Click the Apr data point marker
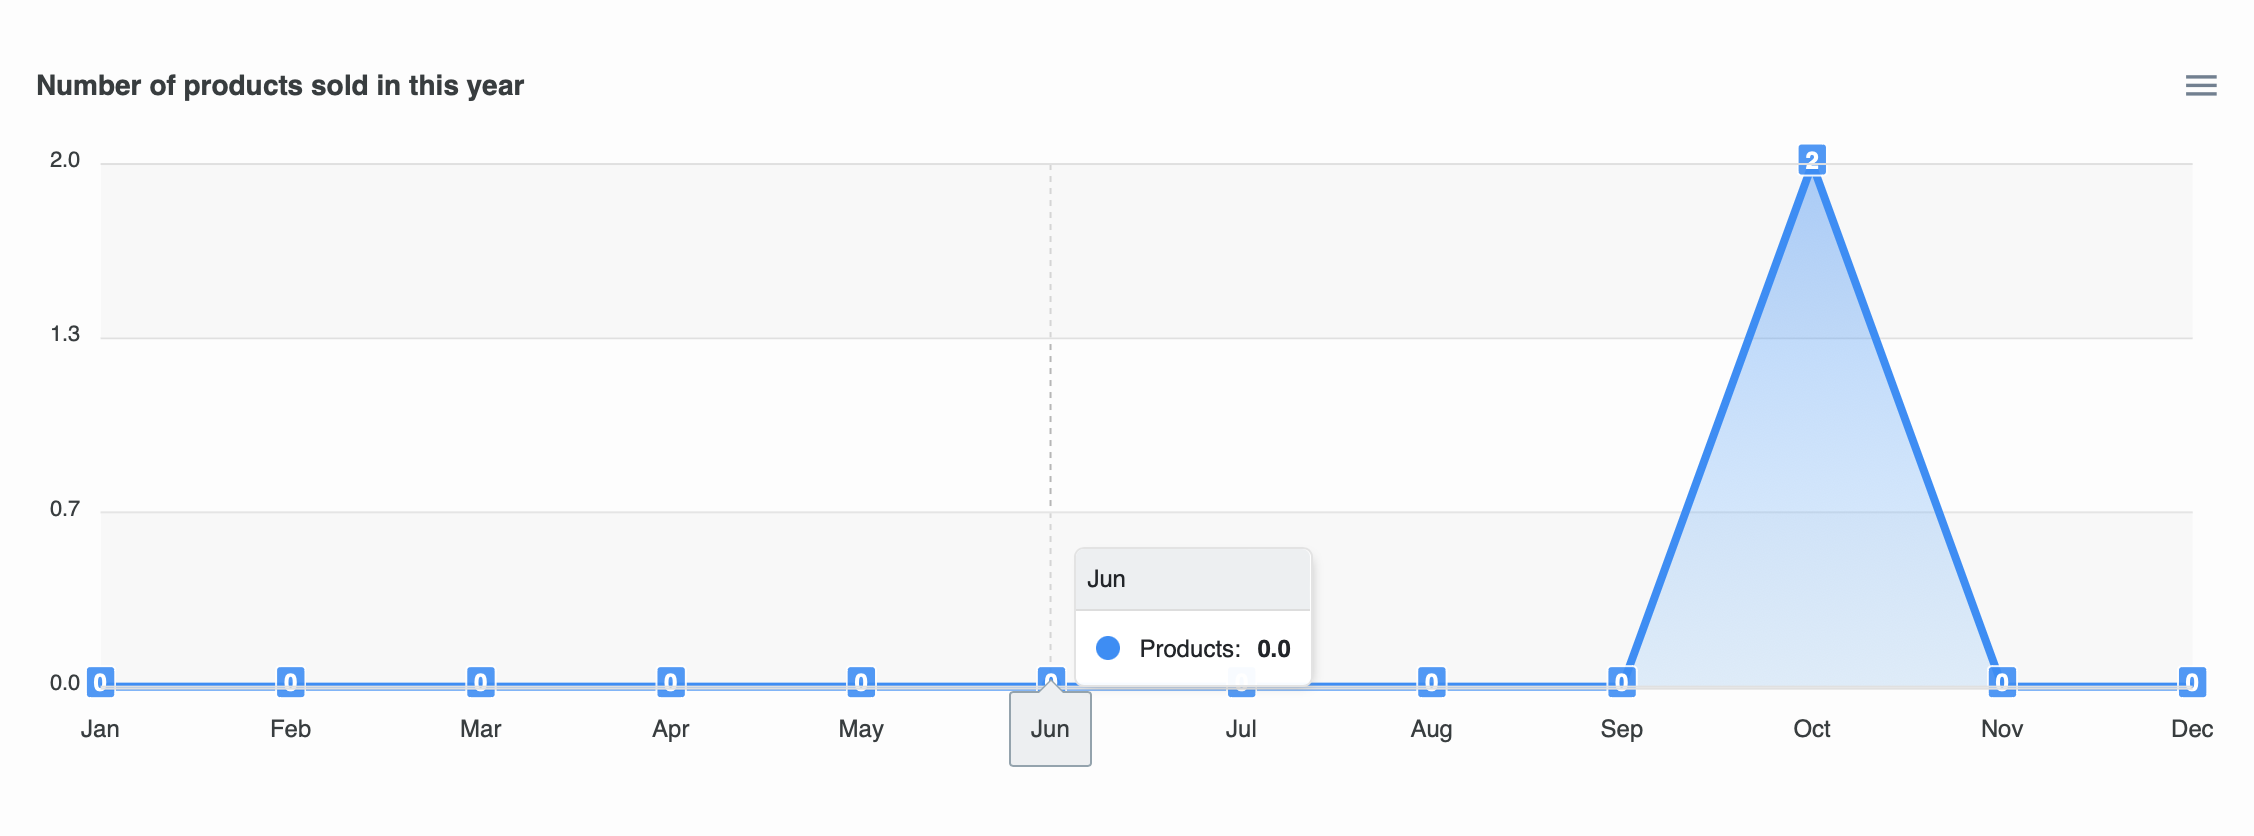The image size is (2254, 836). 670,682
